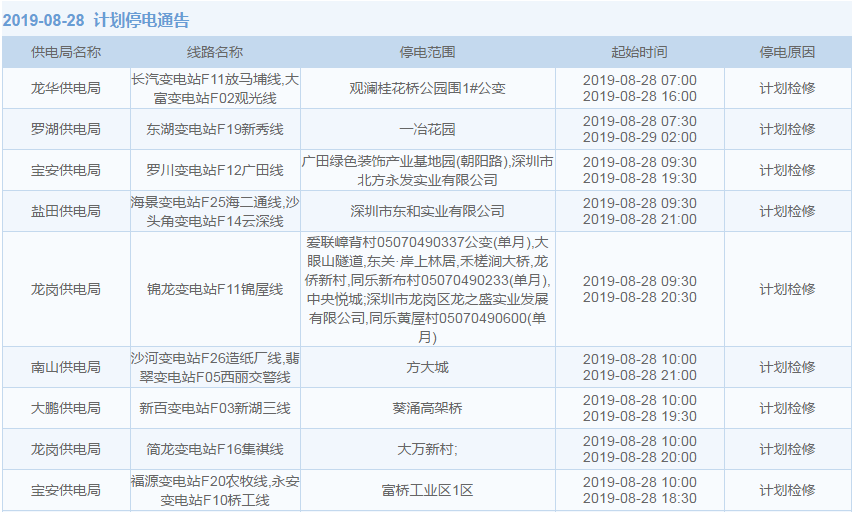Click the 简龙变电站F16集祺线 cell
Viewport: 853px width, 512px height.
tap(215, 449)
